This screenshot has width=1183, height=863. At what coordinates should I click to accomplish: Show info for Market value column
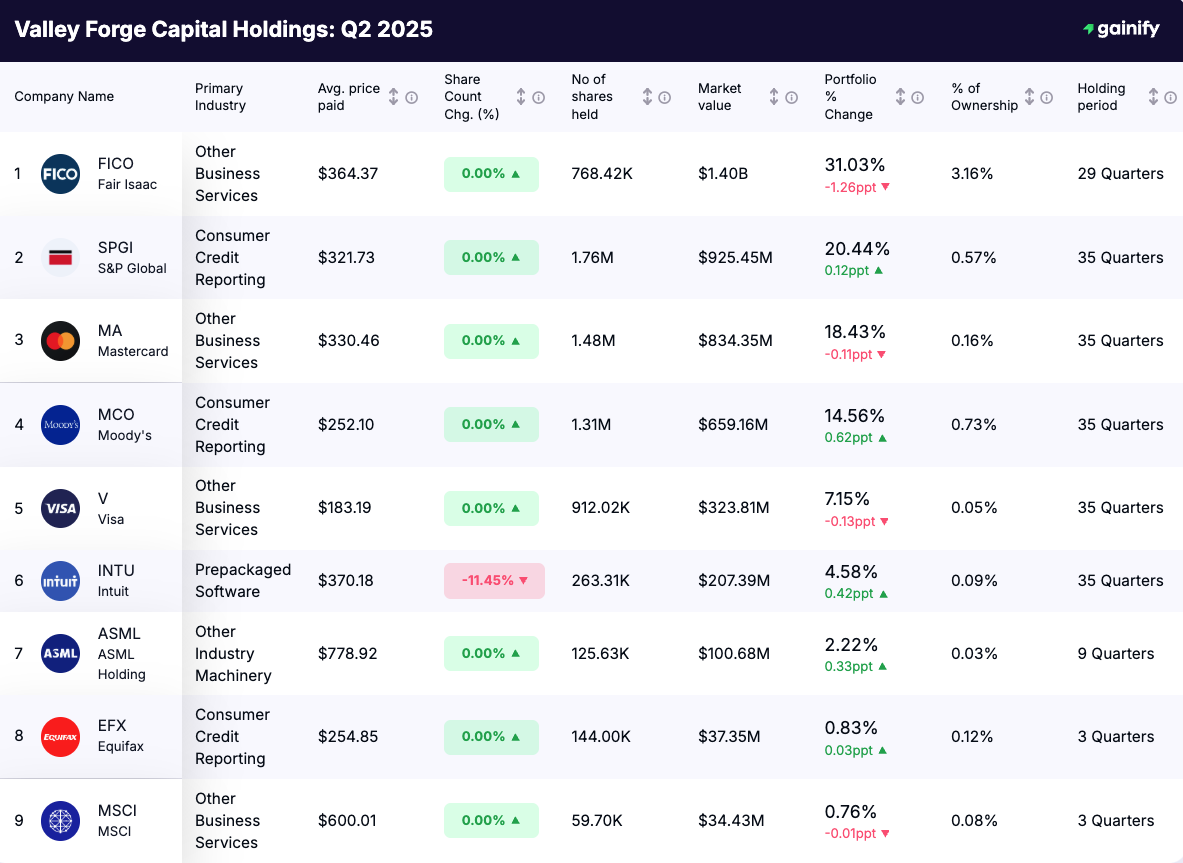pos(791,97)
